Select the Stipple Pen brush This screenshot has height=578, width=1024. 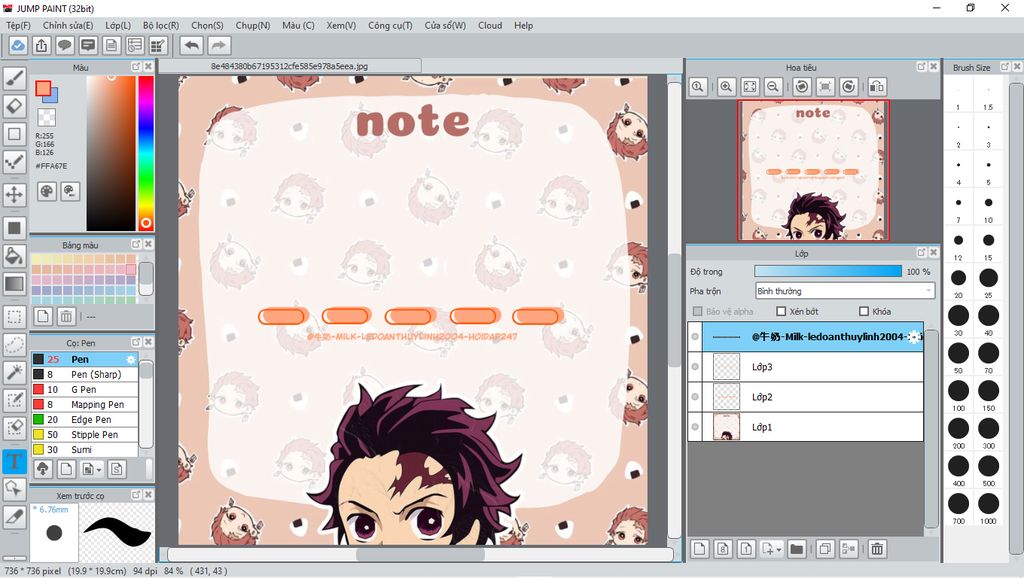(x=85, y=434)
